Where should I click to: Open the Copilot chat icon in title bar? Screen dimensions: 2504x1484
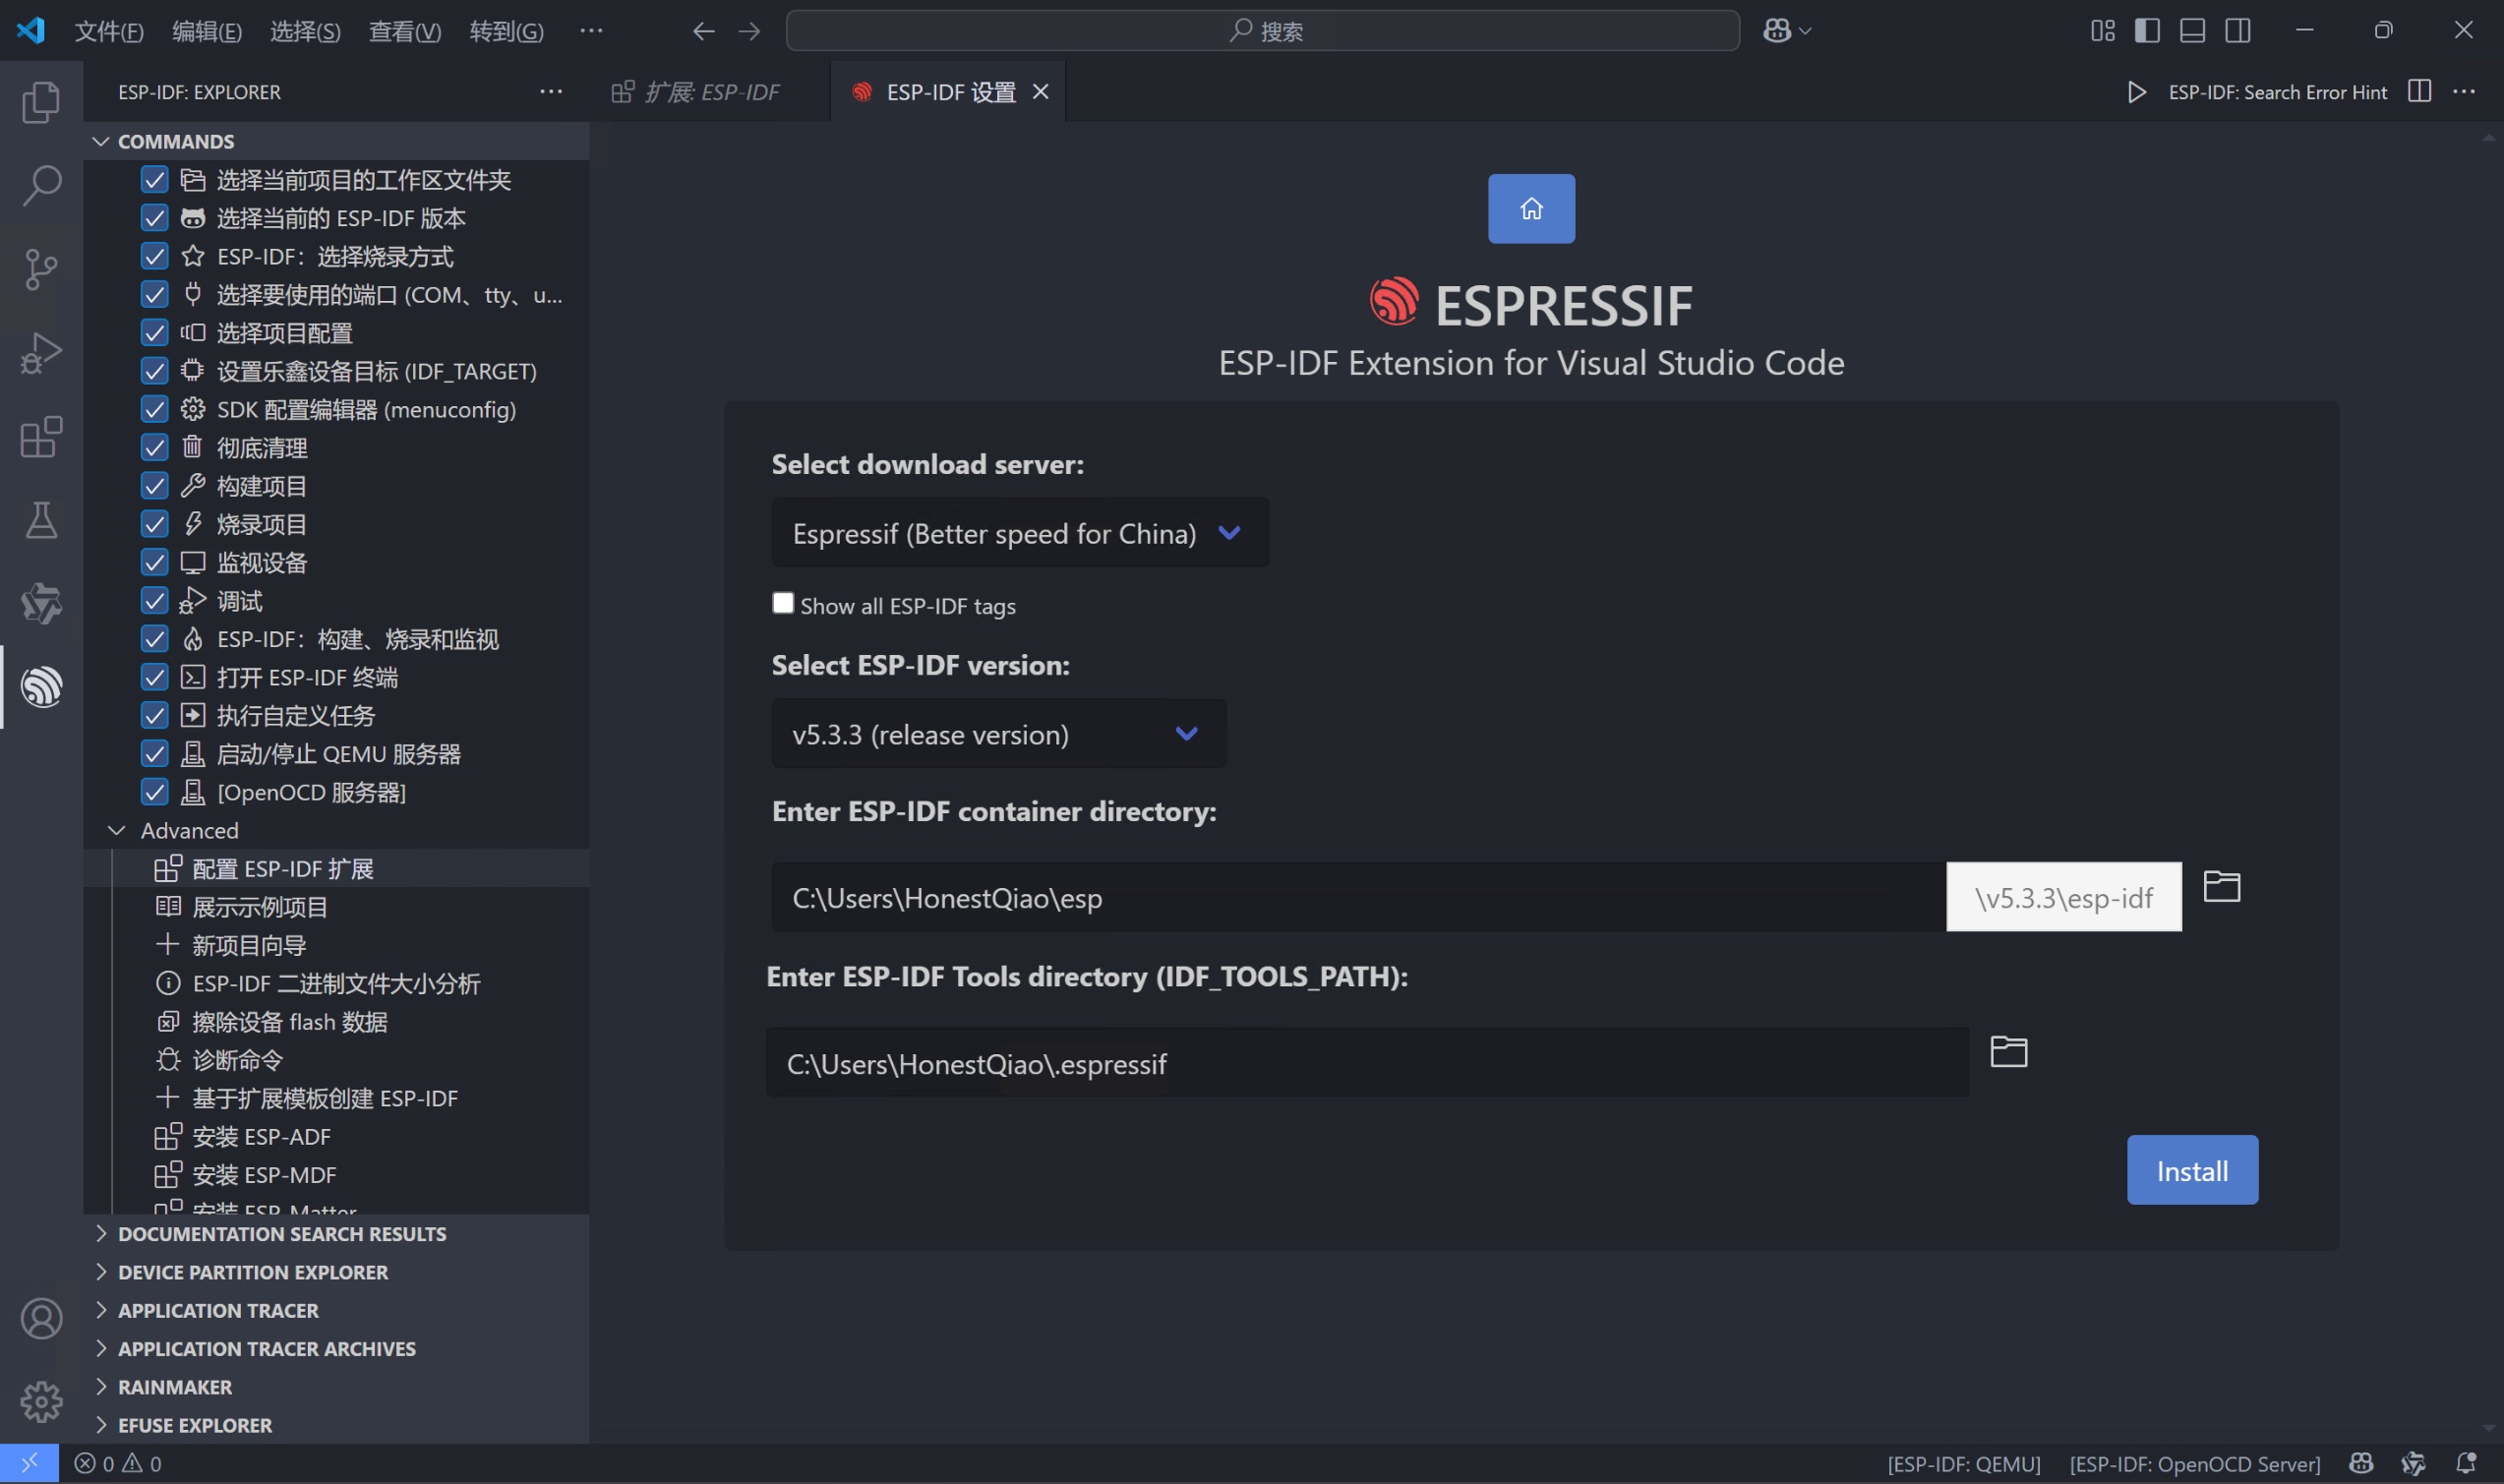click(1776, 31)
